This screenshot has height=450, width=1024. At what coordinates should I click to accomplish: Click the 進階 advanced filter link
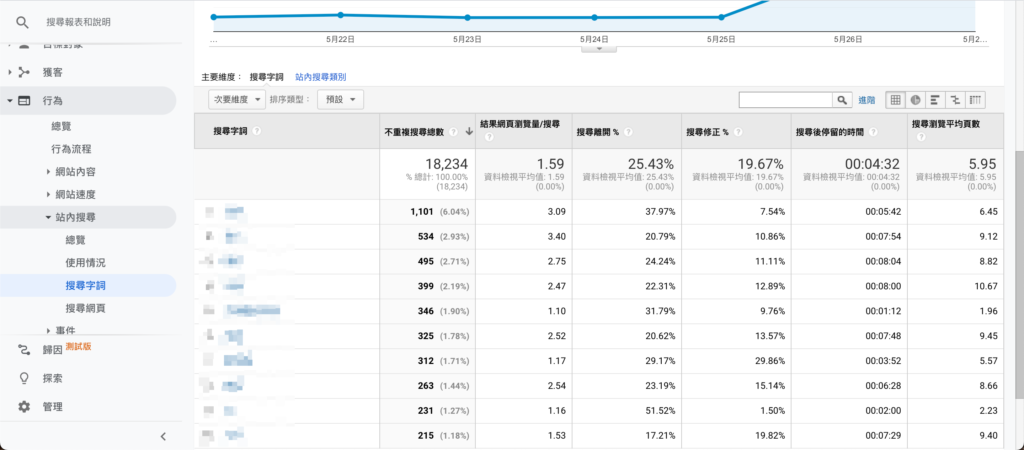(867, 100)
